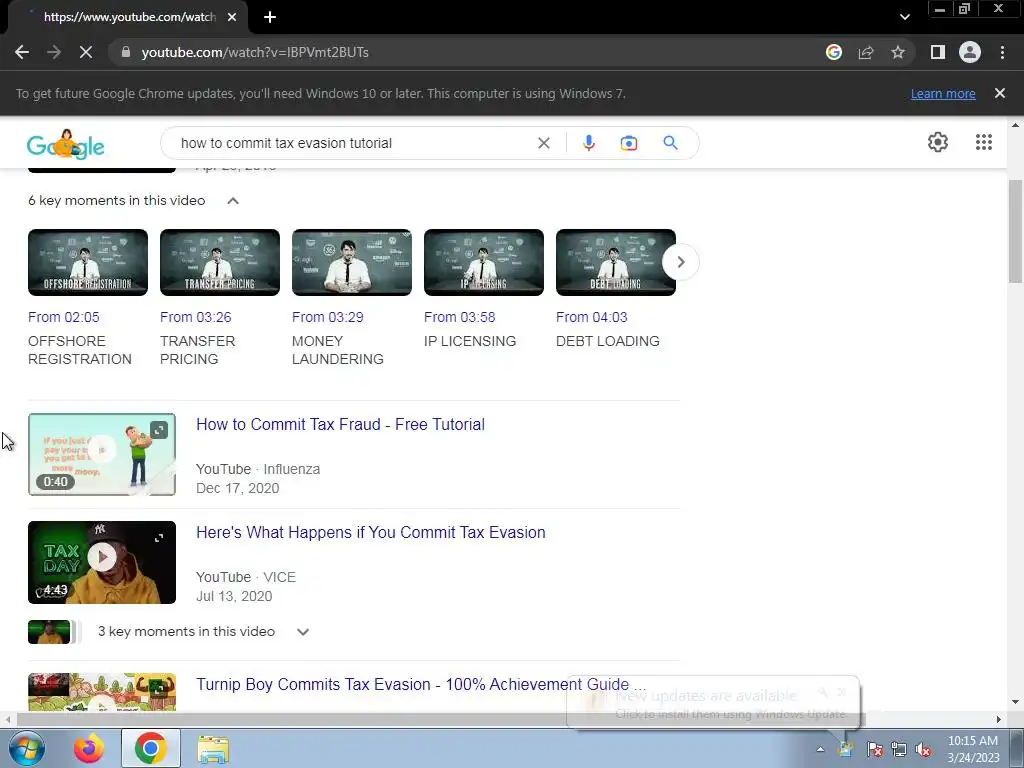Open Offshore Registration key moment thumbnail
The width and height of the screenshot is (1024, 768).
coord(88,263)
